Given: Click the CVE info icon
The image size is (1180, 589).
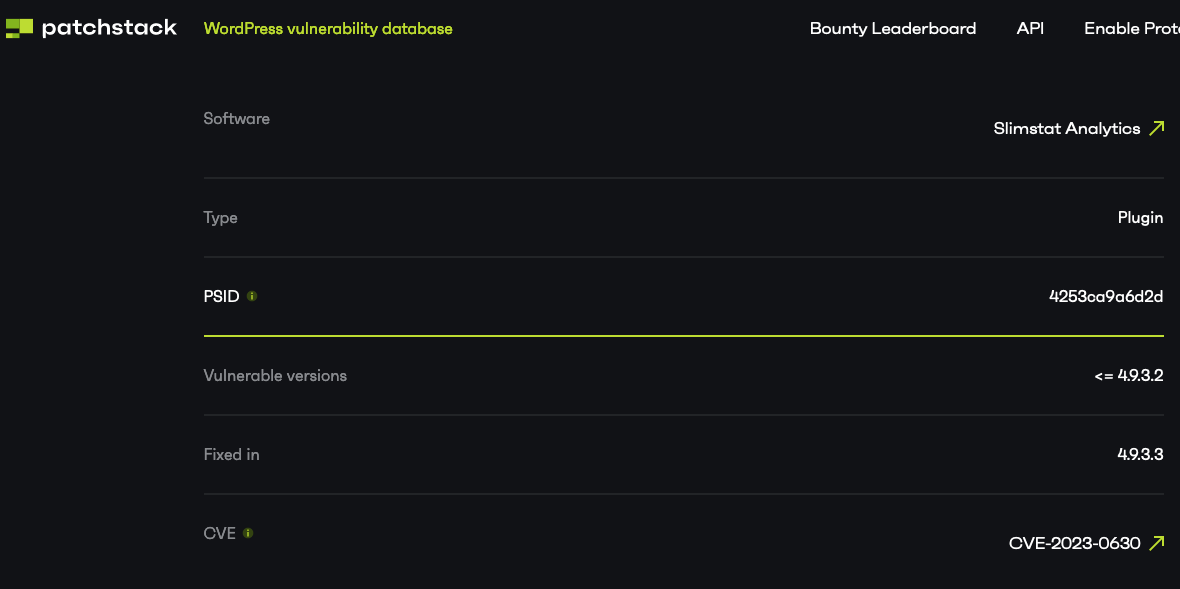Looking at the screenshot, I should (x=248, y=533).
